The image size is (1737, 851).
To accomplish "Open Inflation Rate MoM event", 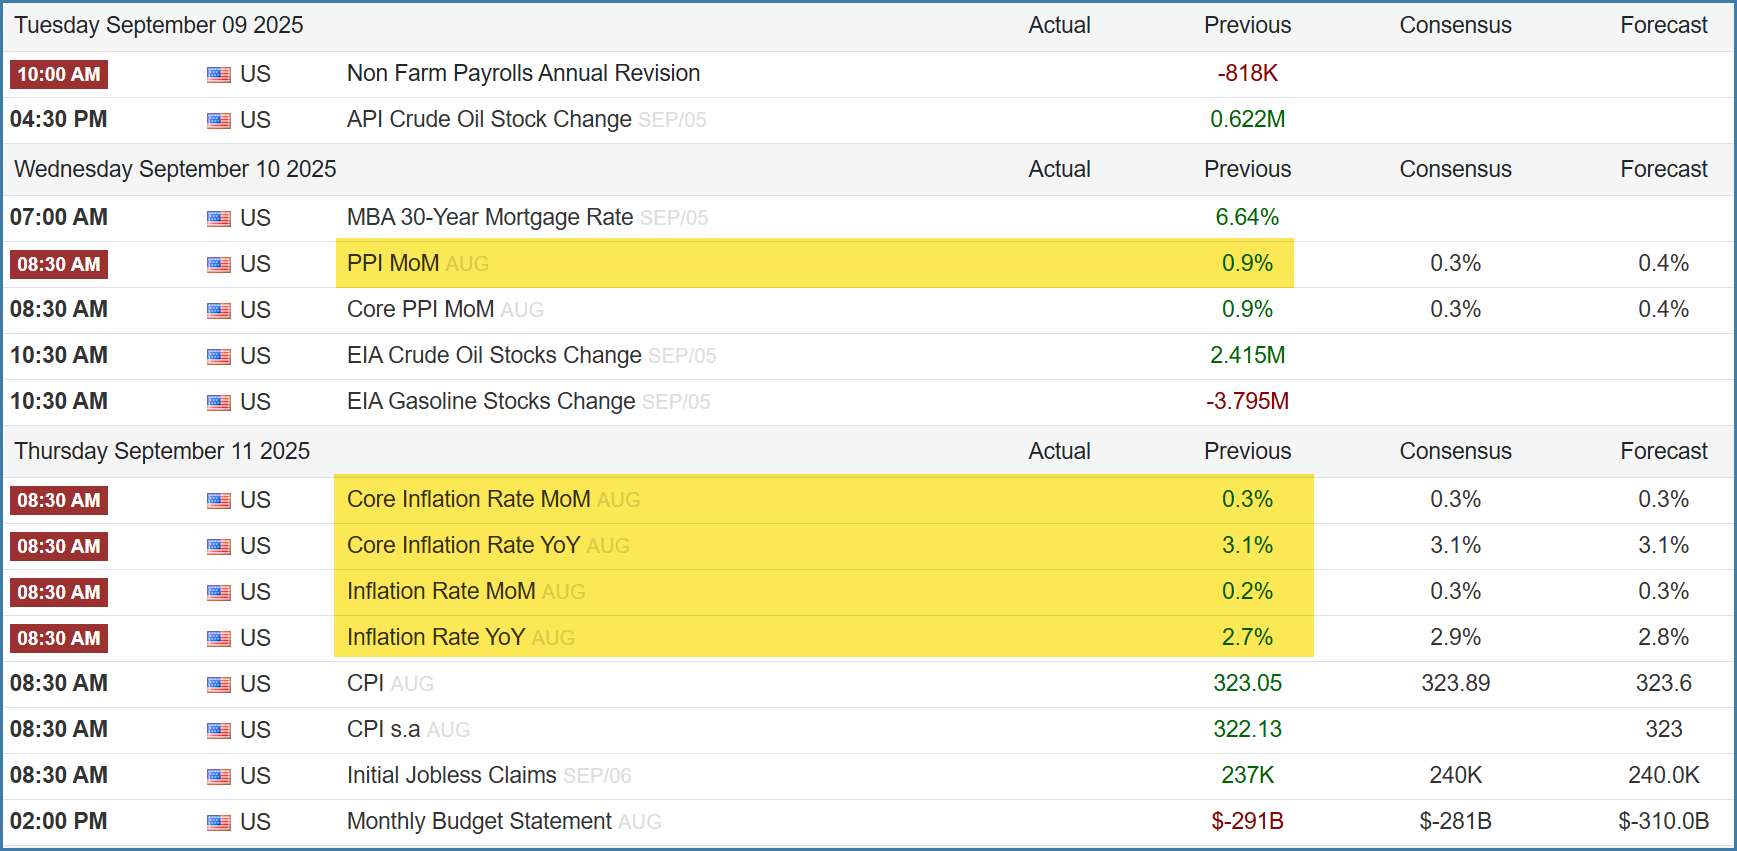I will (x=441, y=591).
